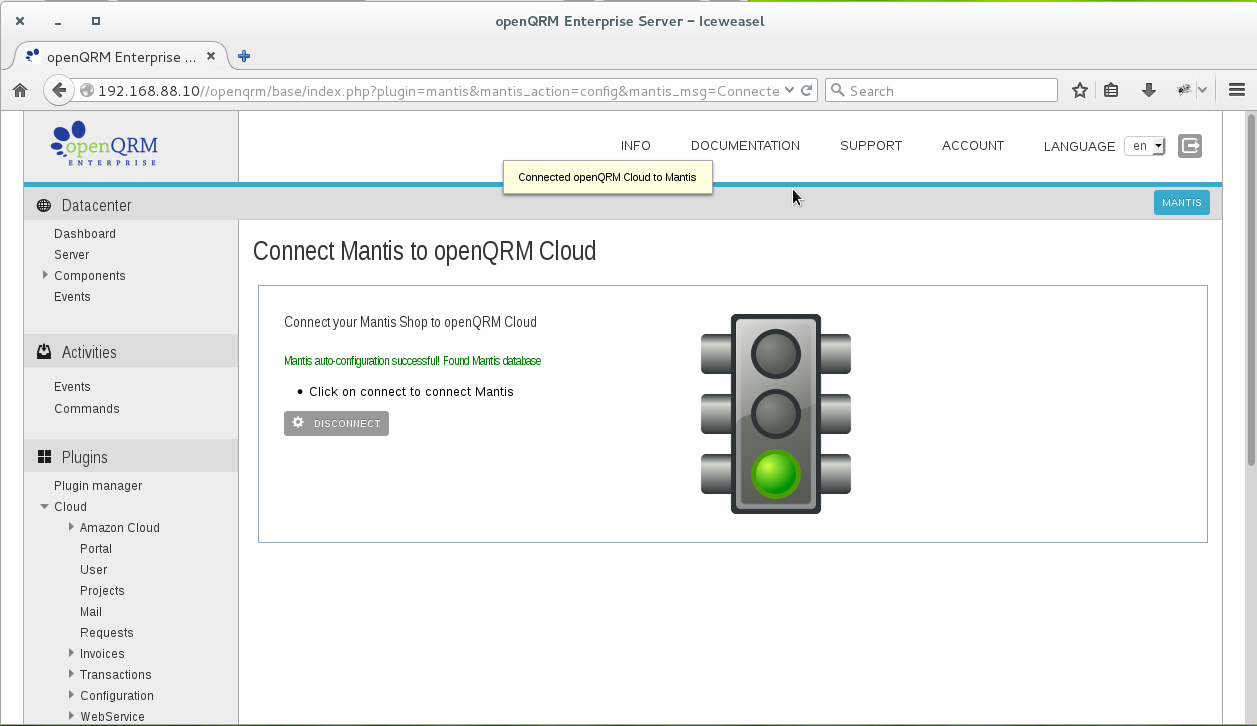
Task: Click the logout icon next to language
Action: point(1190,146)
